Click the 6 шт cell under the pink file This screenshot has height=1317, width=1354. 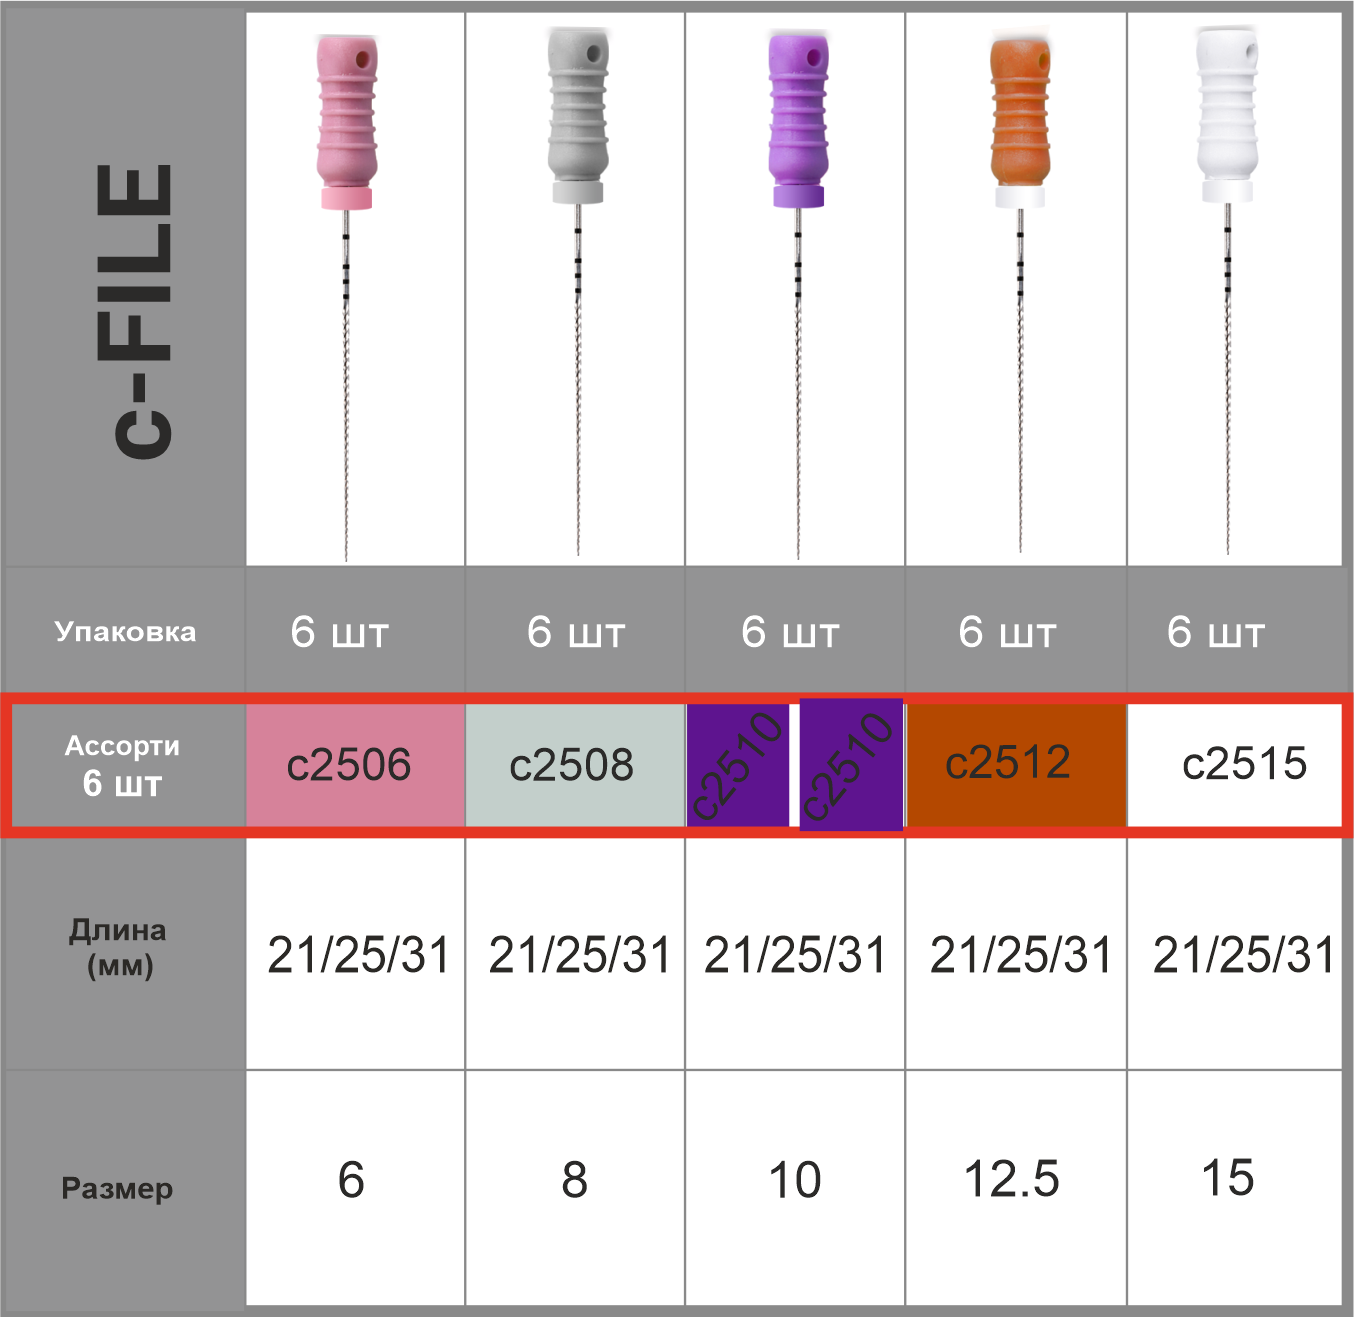(x=339, y=632)
